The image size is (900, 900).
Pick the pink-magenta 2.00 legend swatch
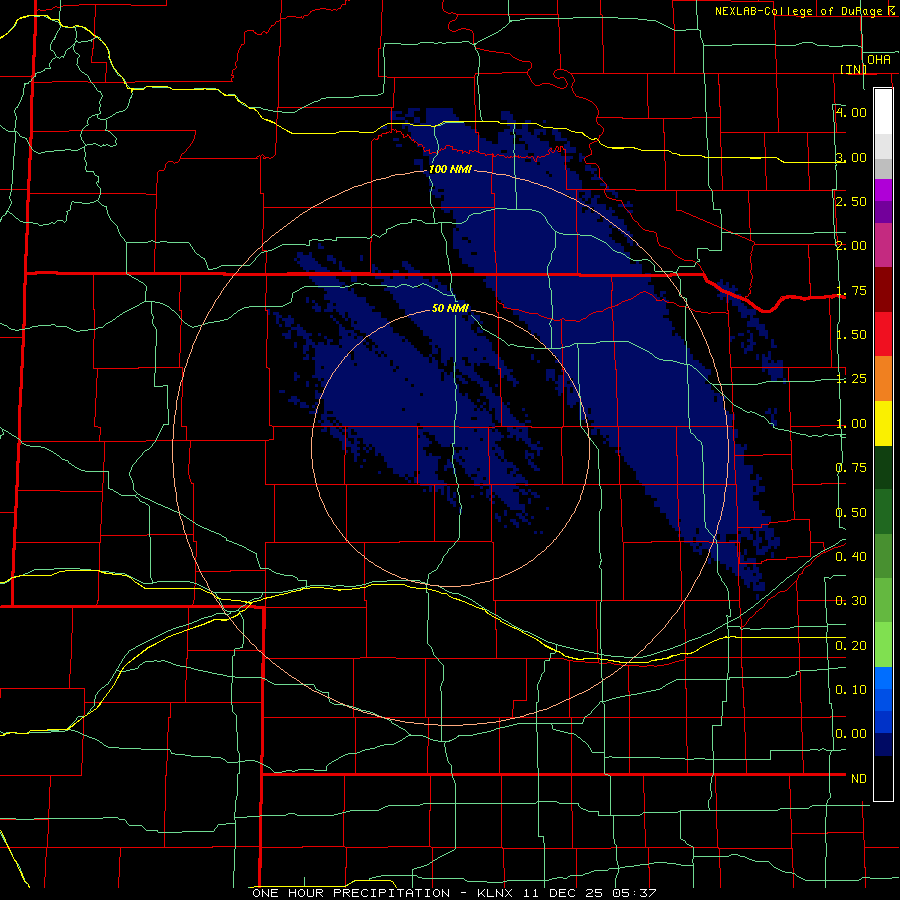click(x=883, y=245)
